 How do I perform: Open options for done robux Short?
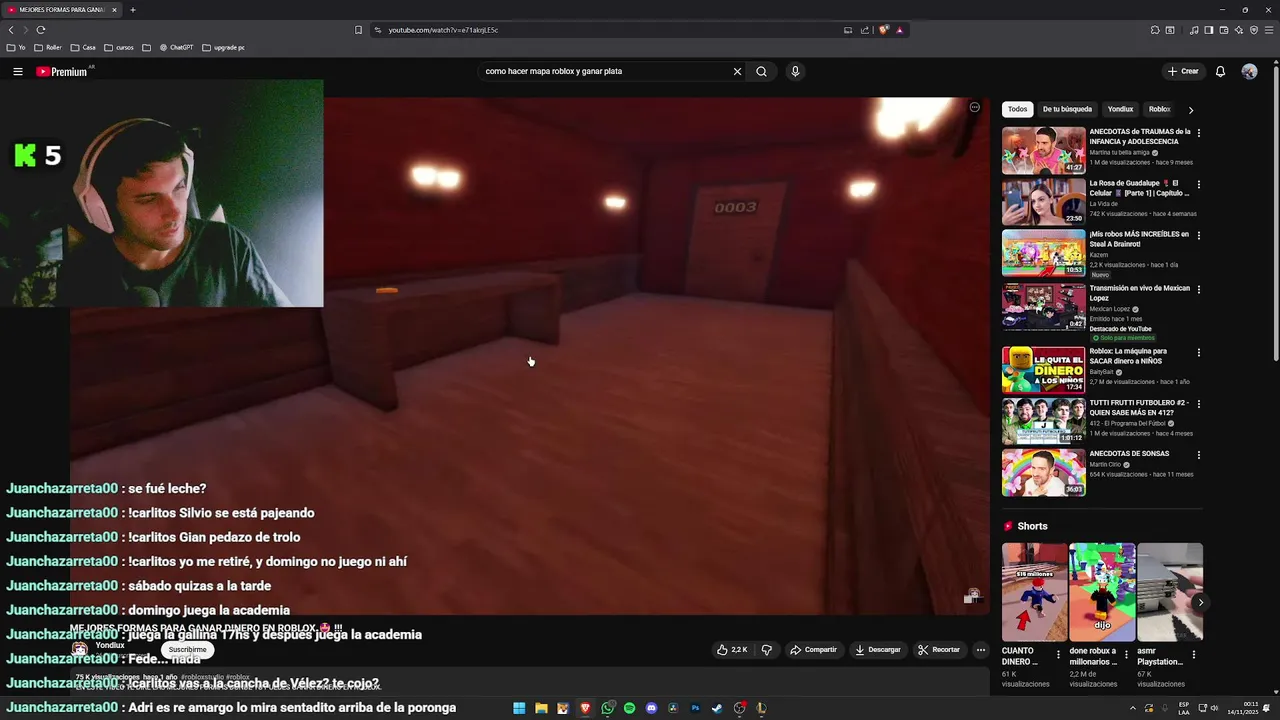pos(1126,655)
